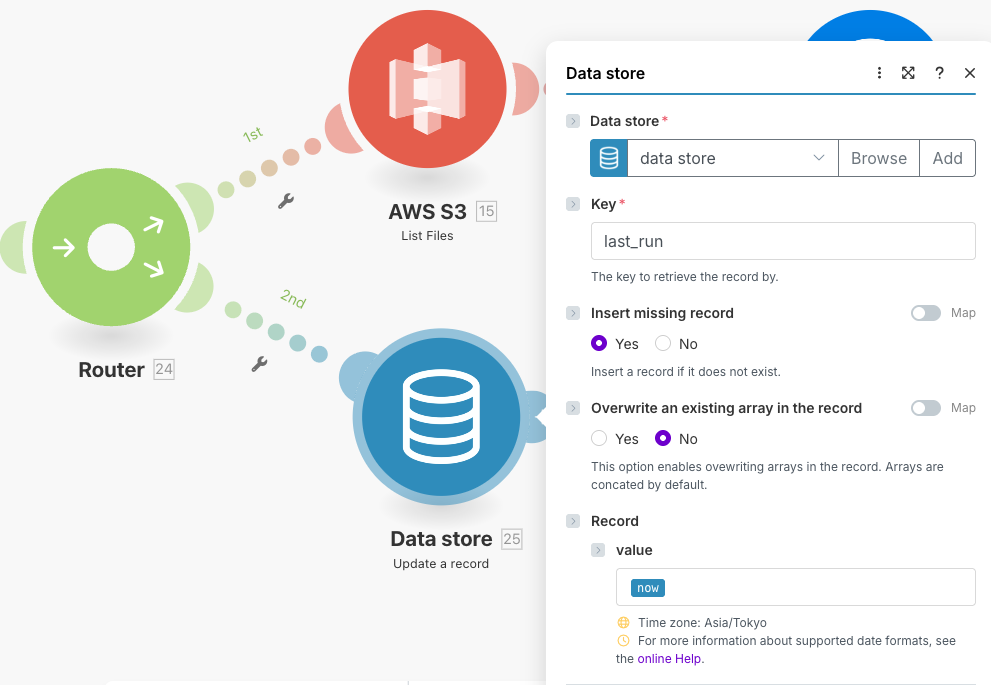This screenshot has height=685, width=991.
Task: Open the panel's three-dot options menu
Action: tap(879, 73)
